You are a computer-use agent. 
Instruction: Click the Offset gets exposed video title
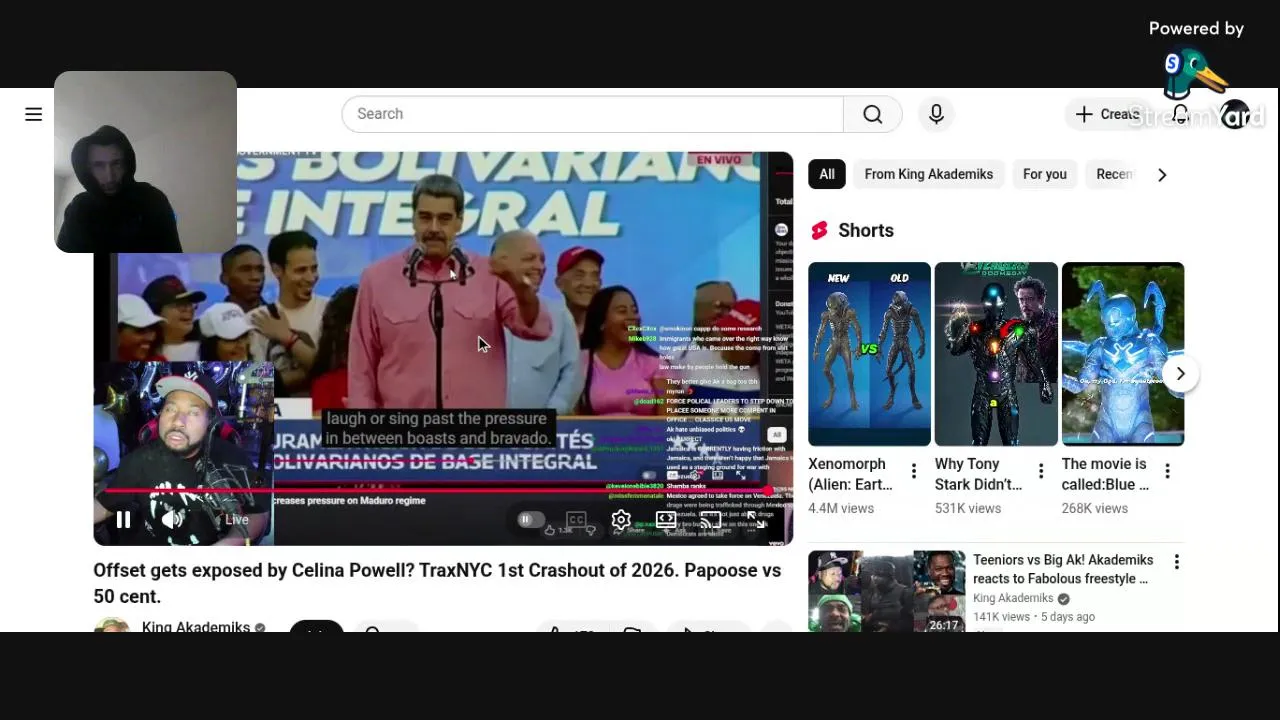[x=437, y=583]
